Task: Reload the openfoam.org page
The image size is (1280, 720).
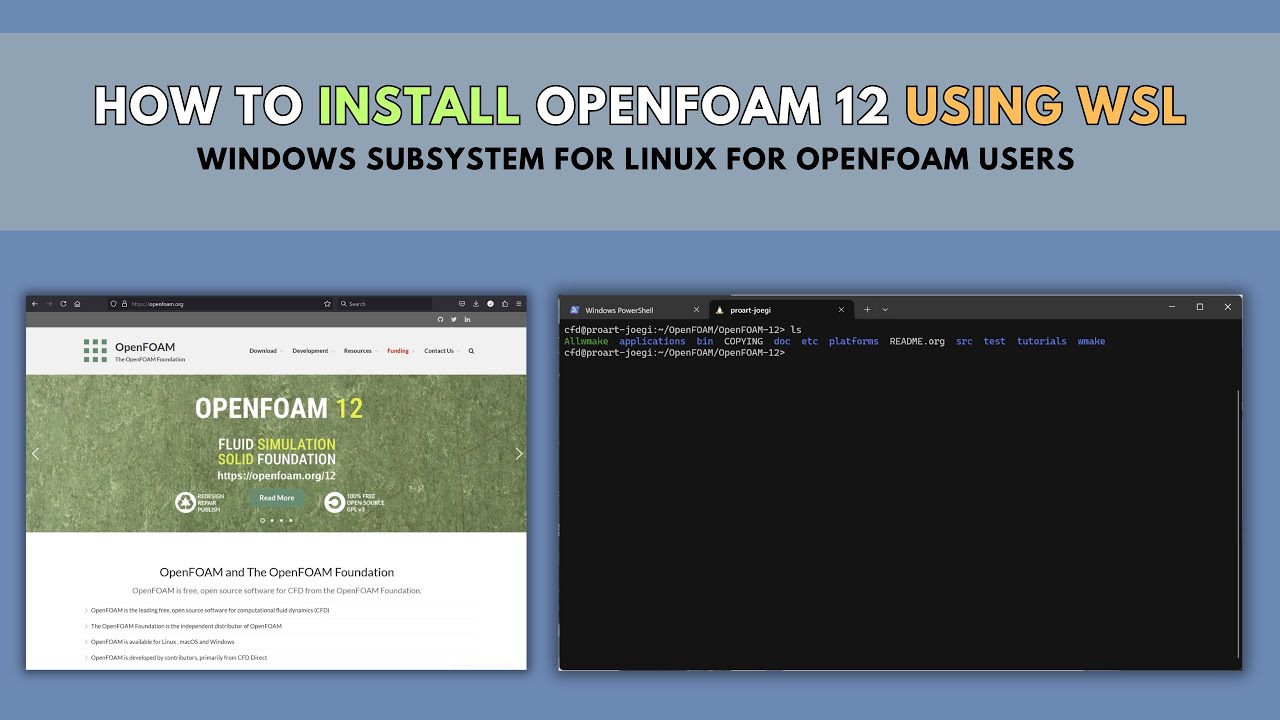Action: point(63,303)
